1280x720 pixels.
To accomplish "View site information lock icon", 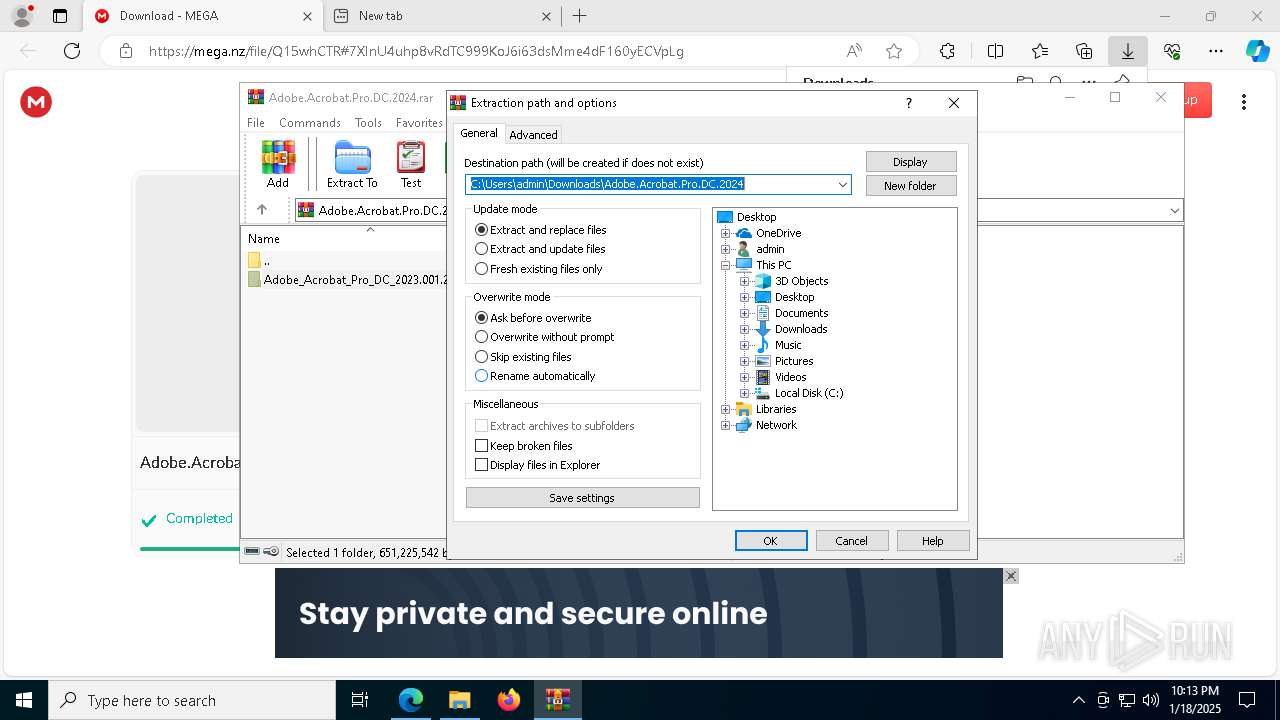I will pyautogui.click(x=126, y=51).
